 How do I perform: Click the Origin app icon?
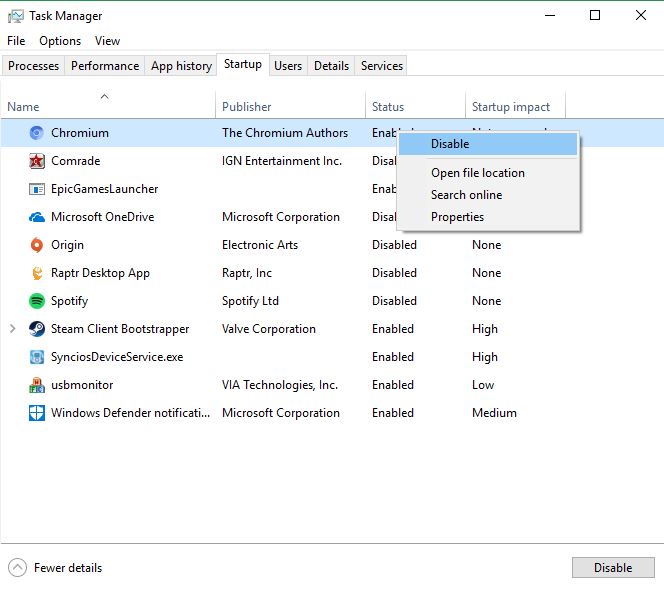[x=37, y=245]
